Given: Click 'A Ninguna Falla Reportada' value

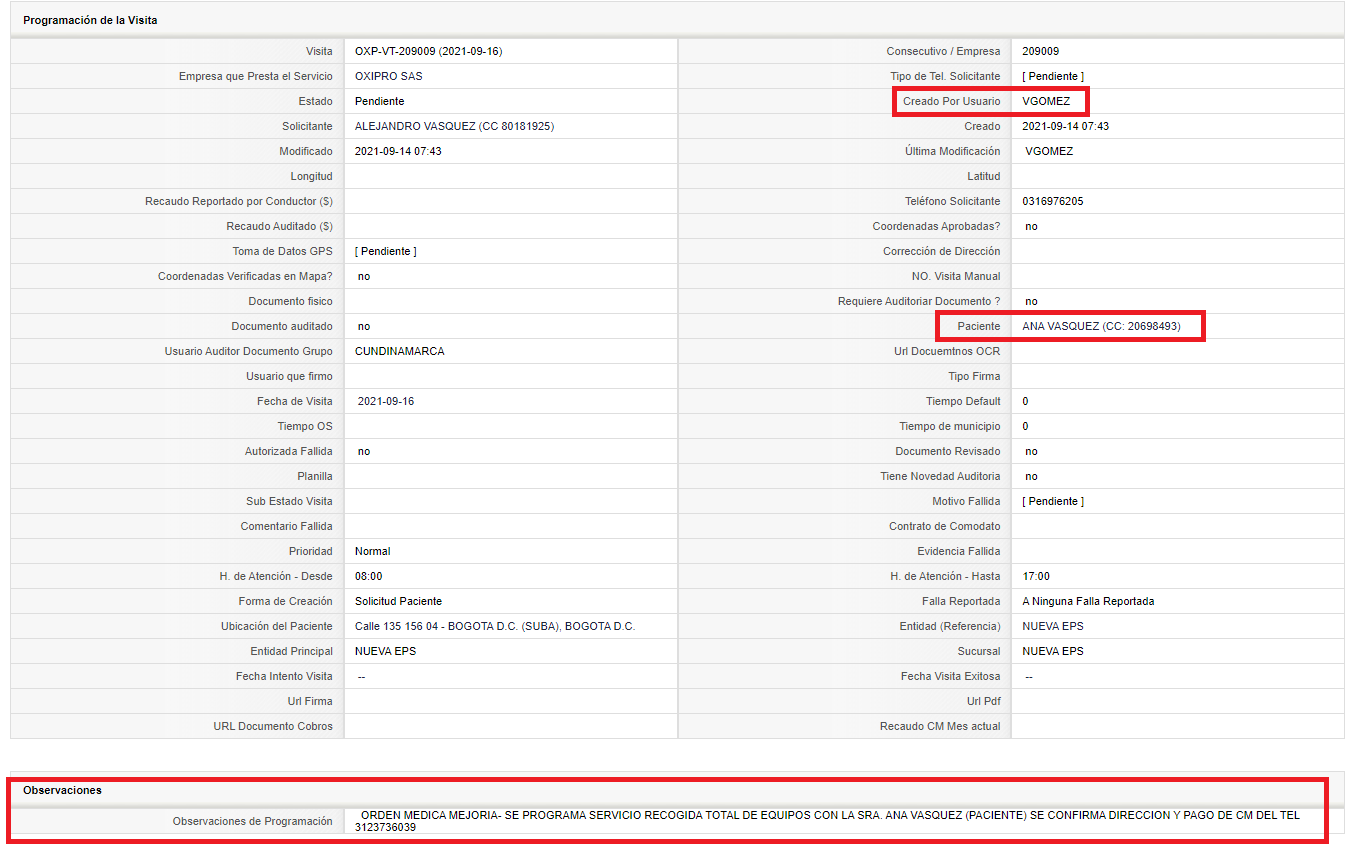Looking at the screenshot, I should [1088, 601].
